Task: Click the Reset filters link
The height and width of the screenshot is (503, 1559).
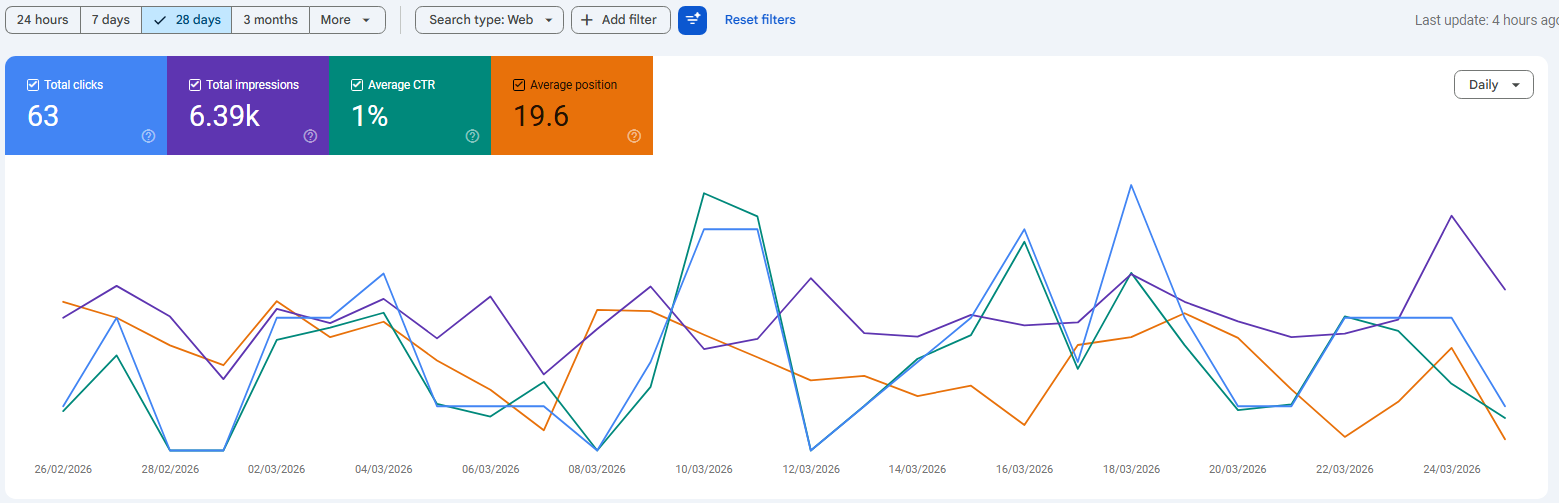Action: 760,20
